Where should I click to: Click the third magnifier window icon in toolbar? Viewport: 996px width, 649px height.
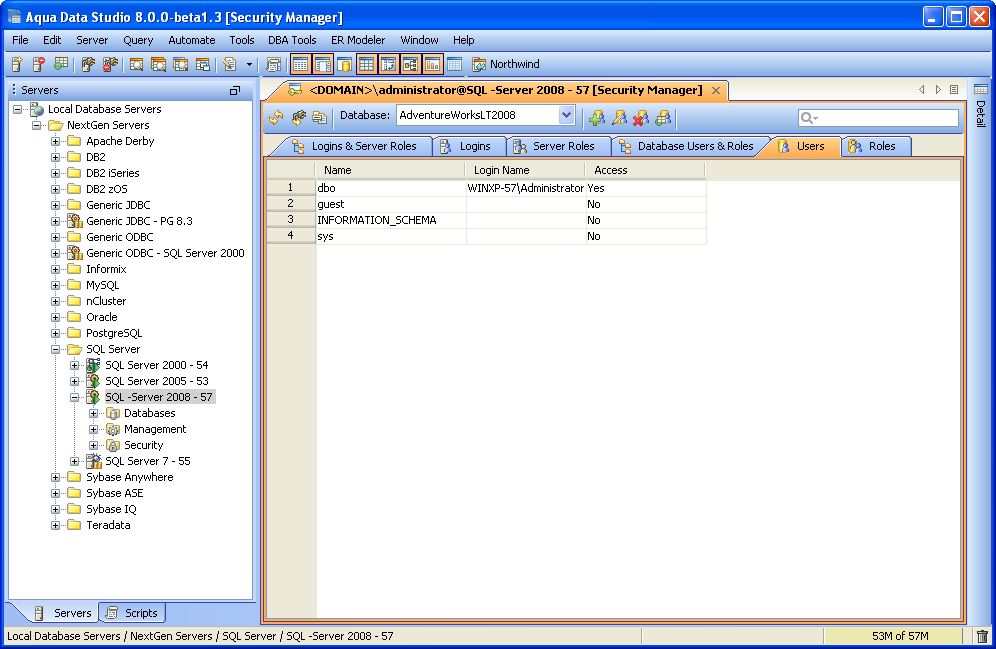180,64
